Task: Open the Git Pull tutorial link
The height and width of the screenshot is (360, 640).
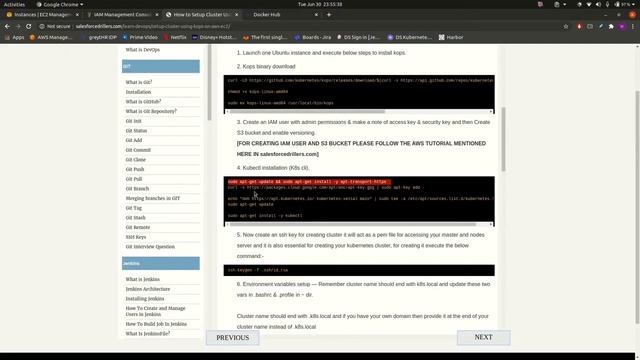Action: tap(133, 179)
